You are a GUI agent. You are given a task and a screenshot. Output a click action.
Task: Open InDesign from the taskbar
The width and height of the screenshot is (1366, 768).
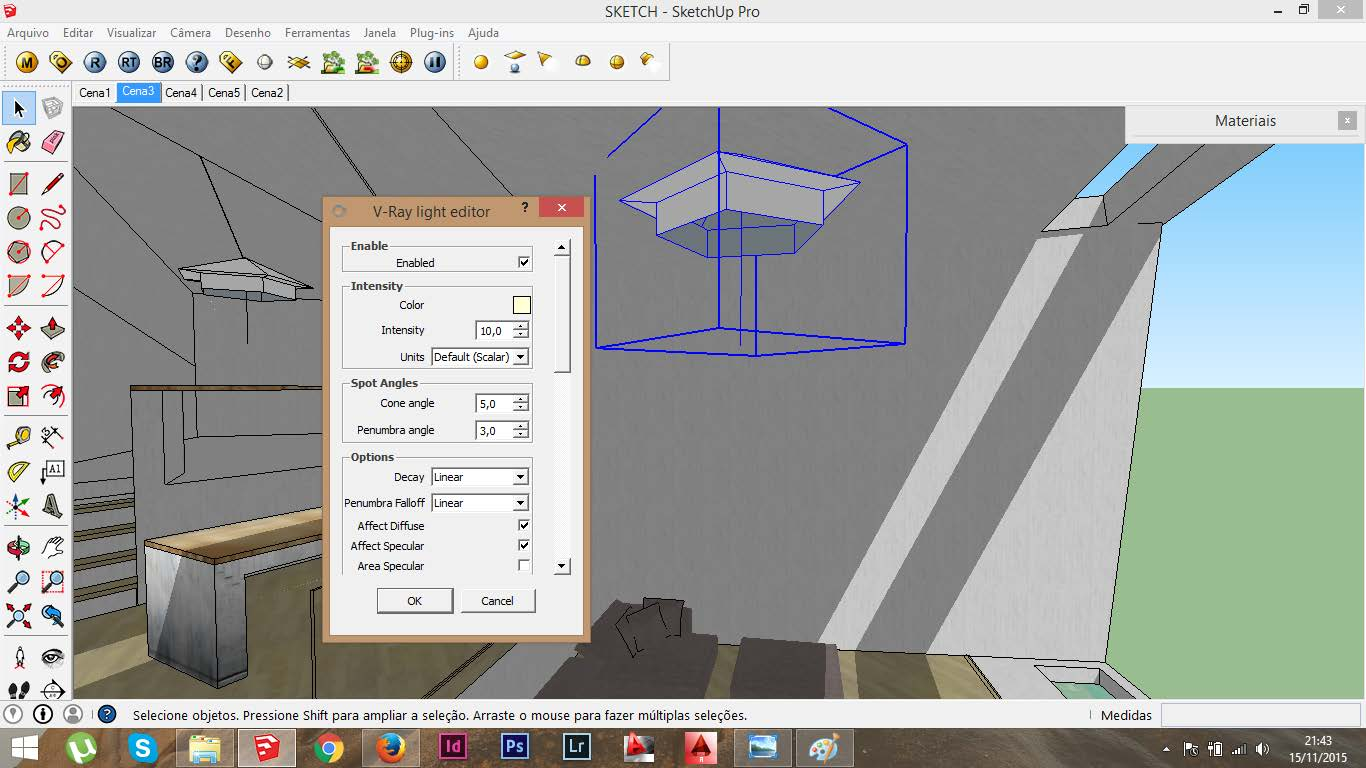tap(453, 747)
